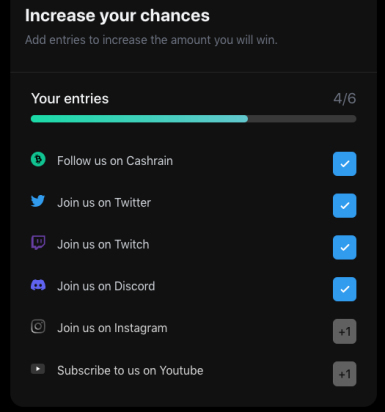Select the Join us on Twitch entry
The width and height of the screenshot is (385, 412).
103,244
